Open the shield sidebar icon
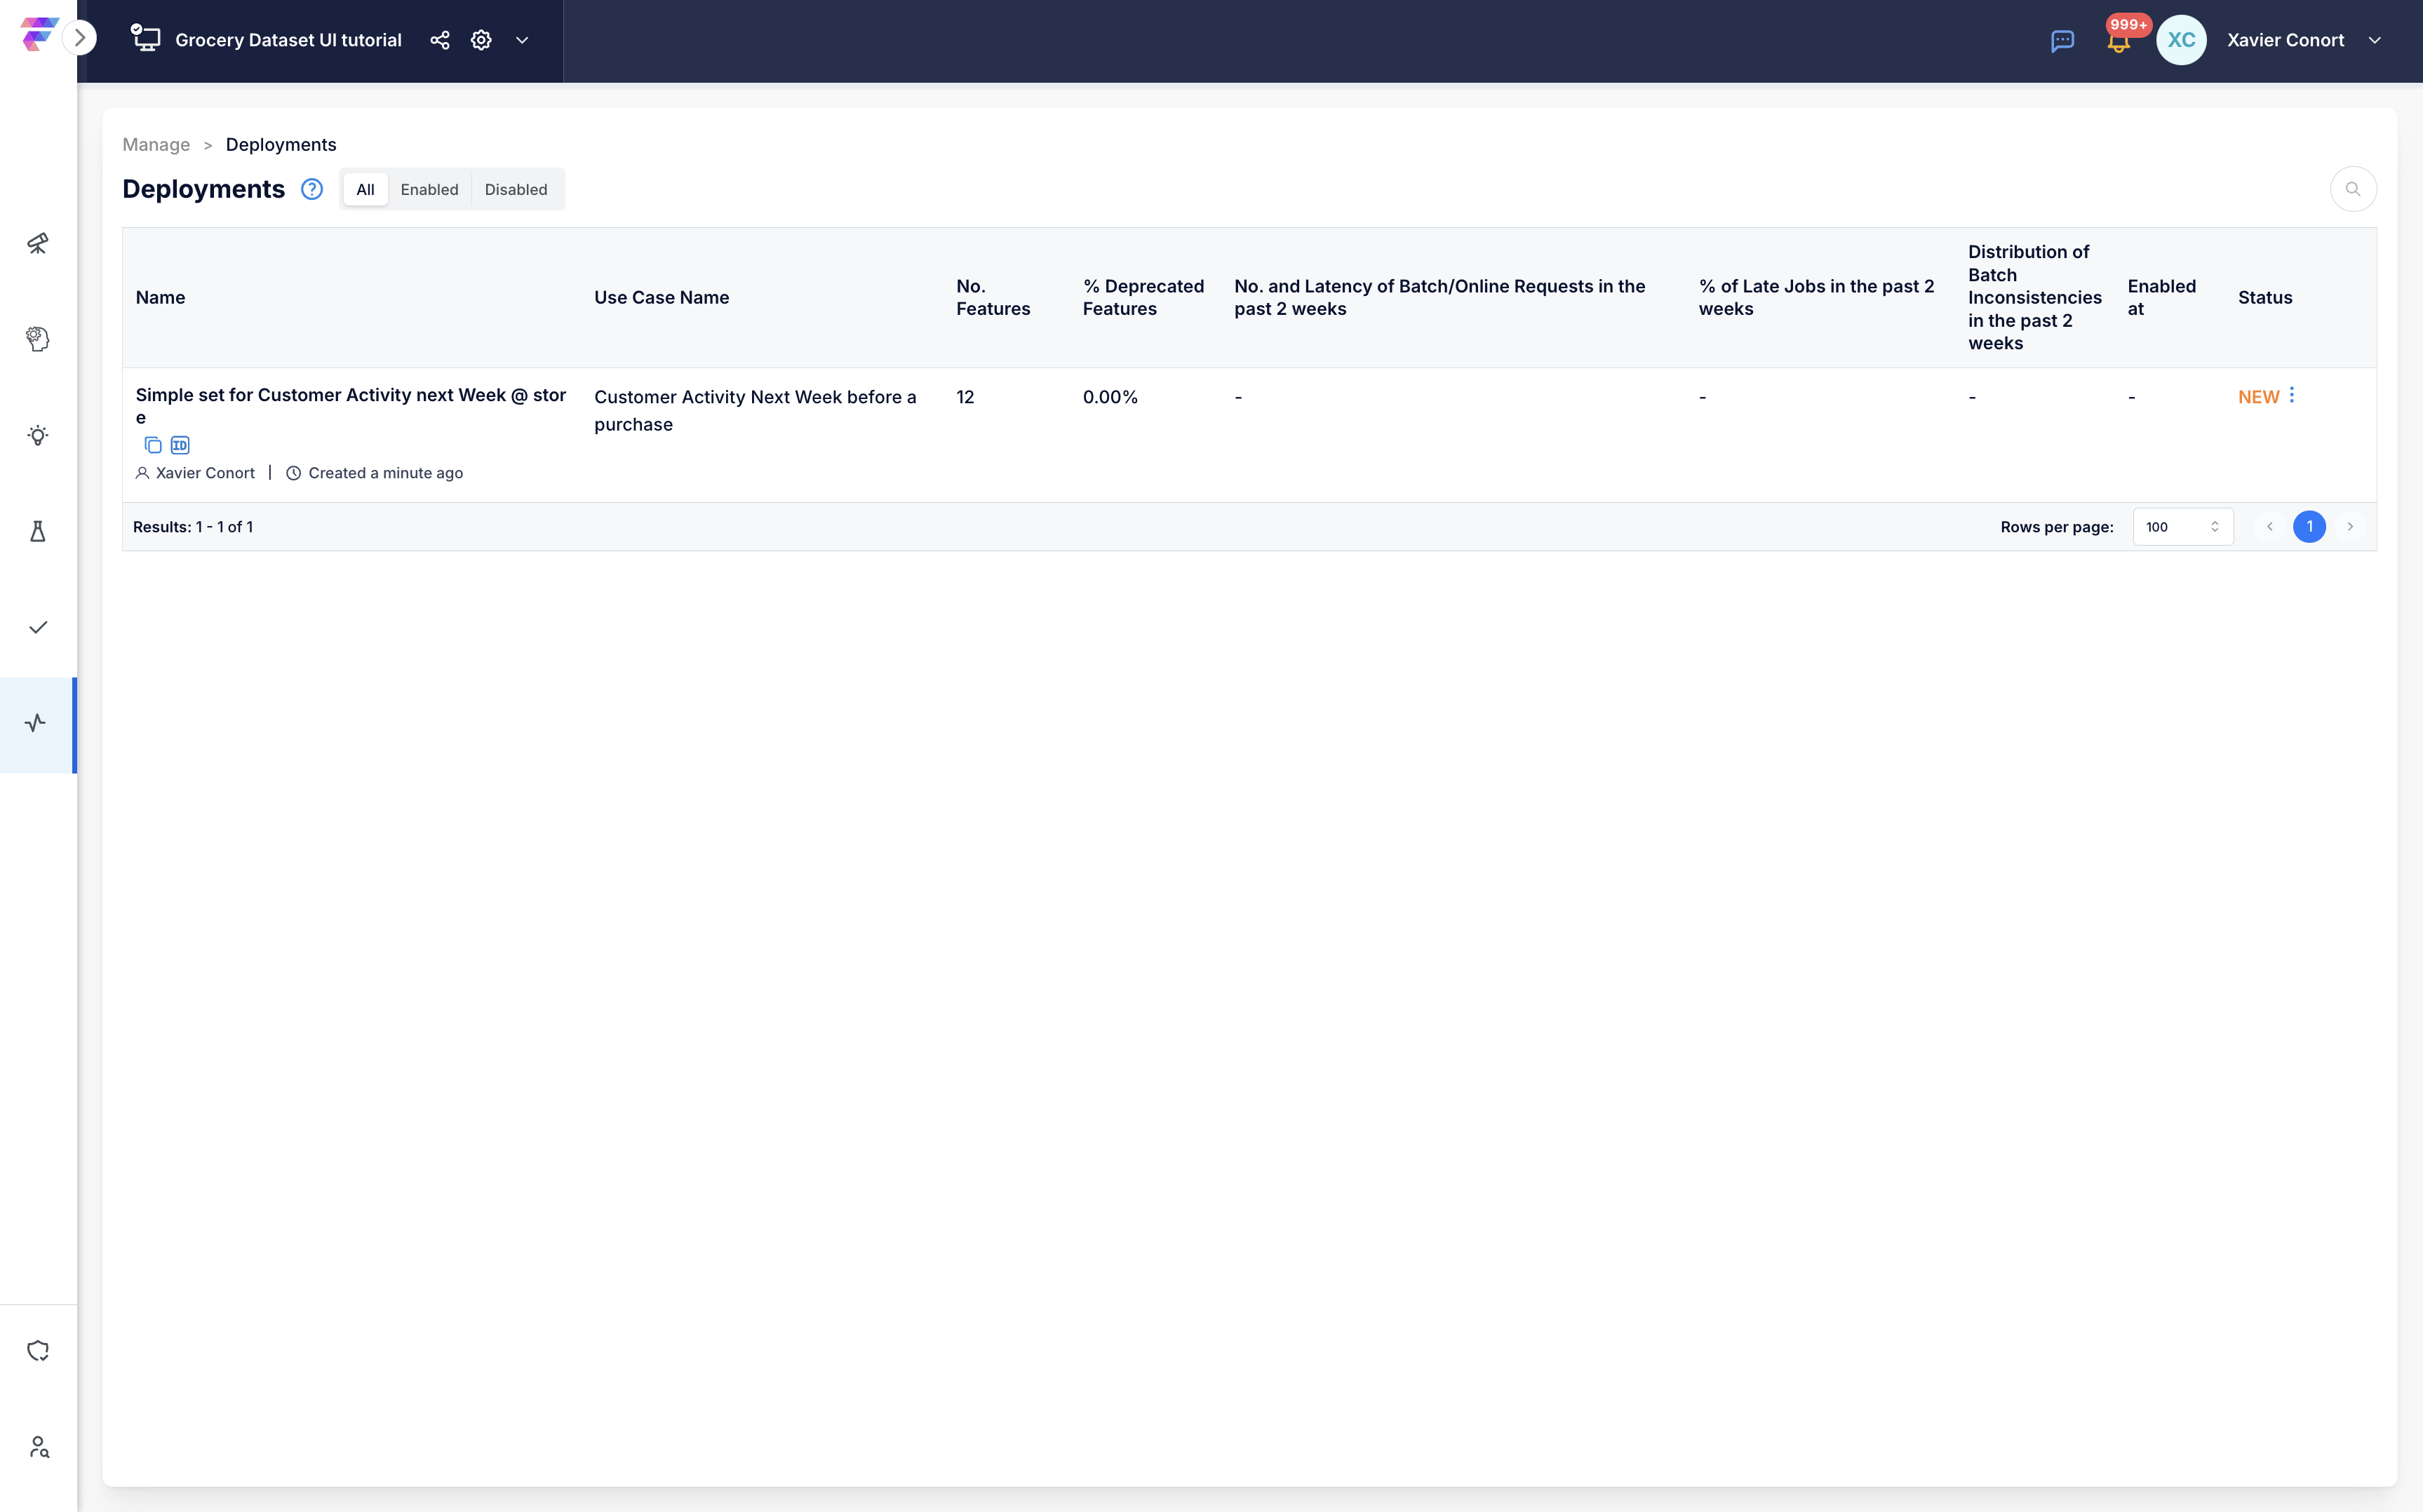This screenshot has height=1512, width=2423. tap(38, 1351)
